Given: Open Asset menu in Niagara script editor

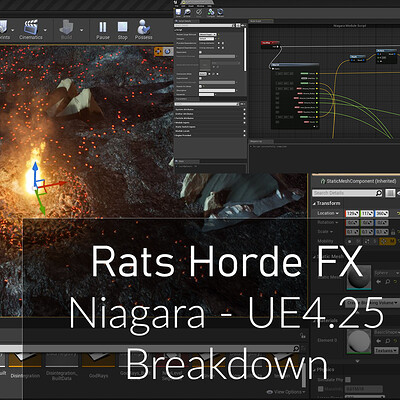Looking at the screenshot, I should tap(191, 6).
